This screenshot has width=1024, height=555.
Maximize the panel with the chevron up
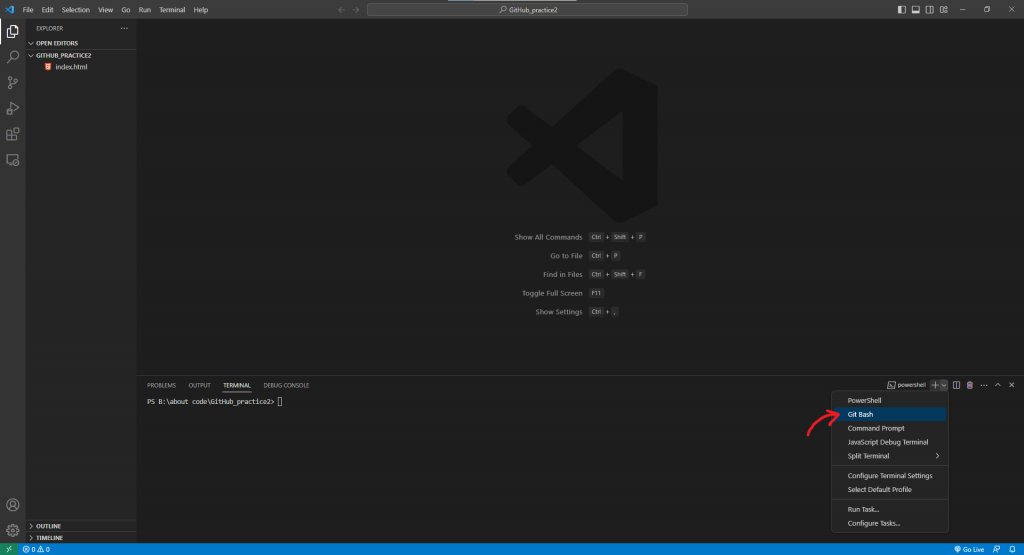click(x=998, y=385)
